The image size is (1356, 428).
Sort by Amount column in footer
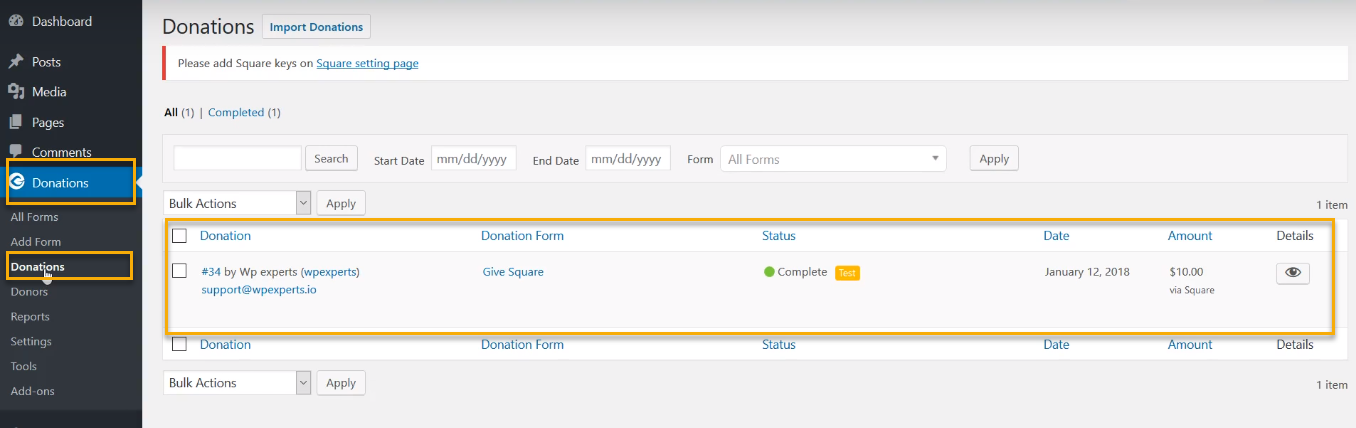tap(1190, 344)
